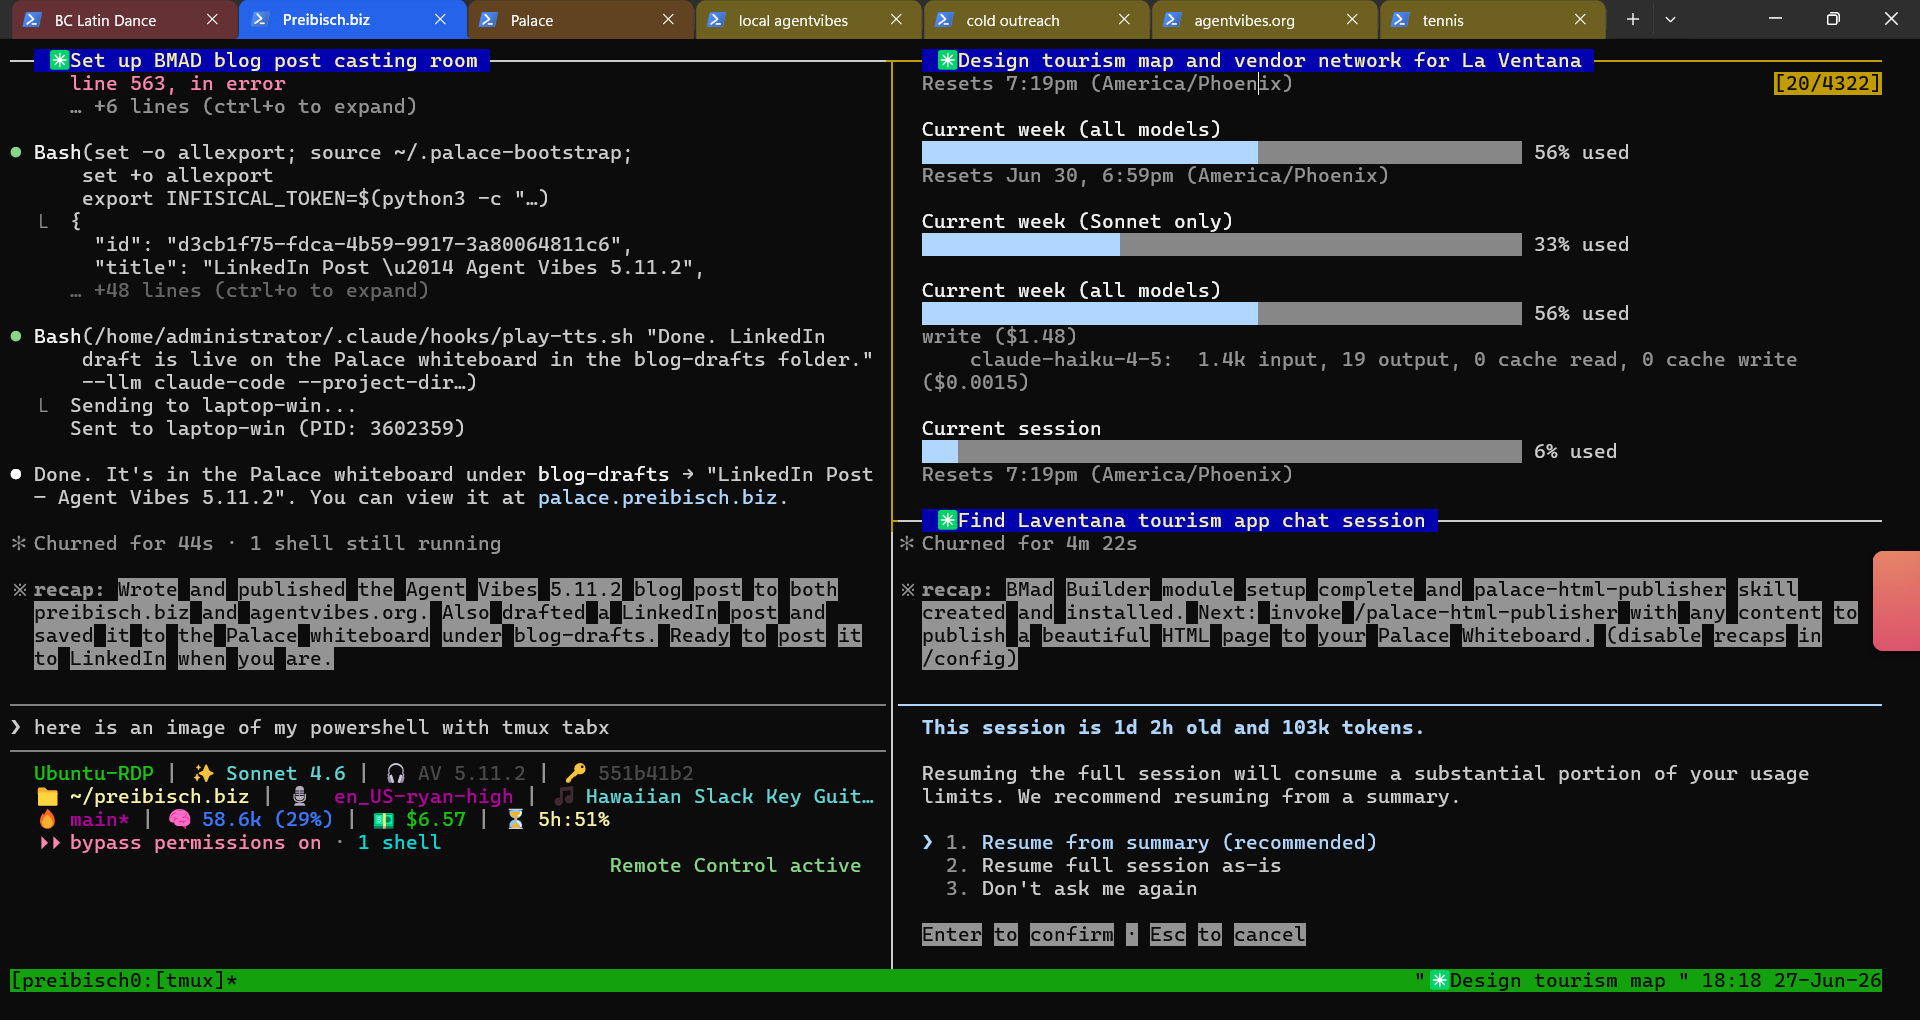Viewport: 1920px width, 1020px height.
Task: Click 'Enter to confirm' hint
Action: [1017, 934]
